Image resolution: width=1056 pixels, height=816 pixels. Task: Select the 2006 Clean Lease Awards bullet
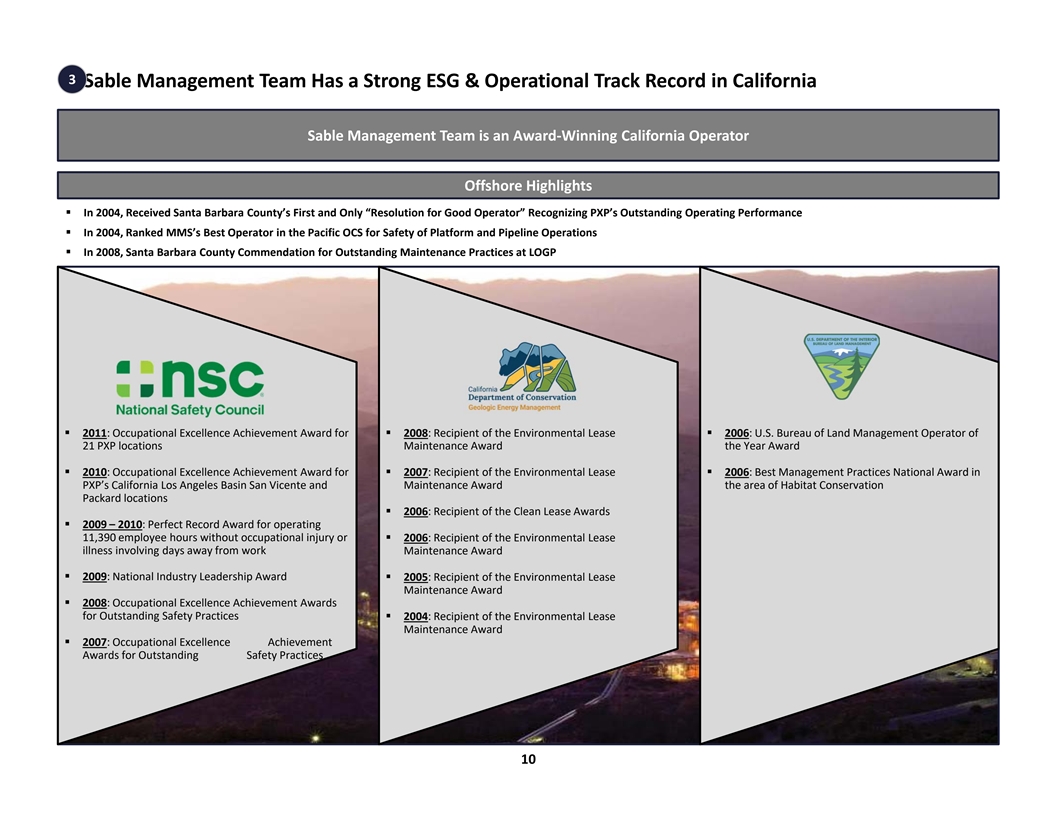point(506,511)
